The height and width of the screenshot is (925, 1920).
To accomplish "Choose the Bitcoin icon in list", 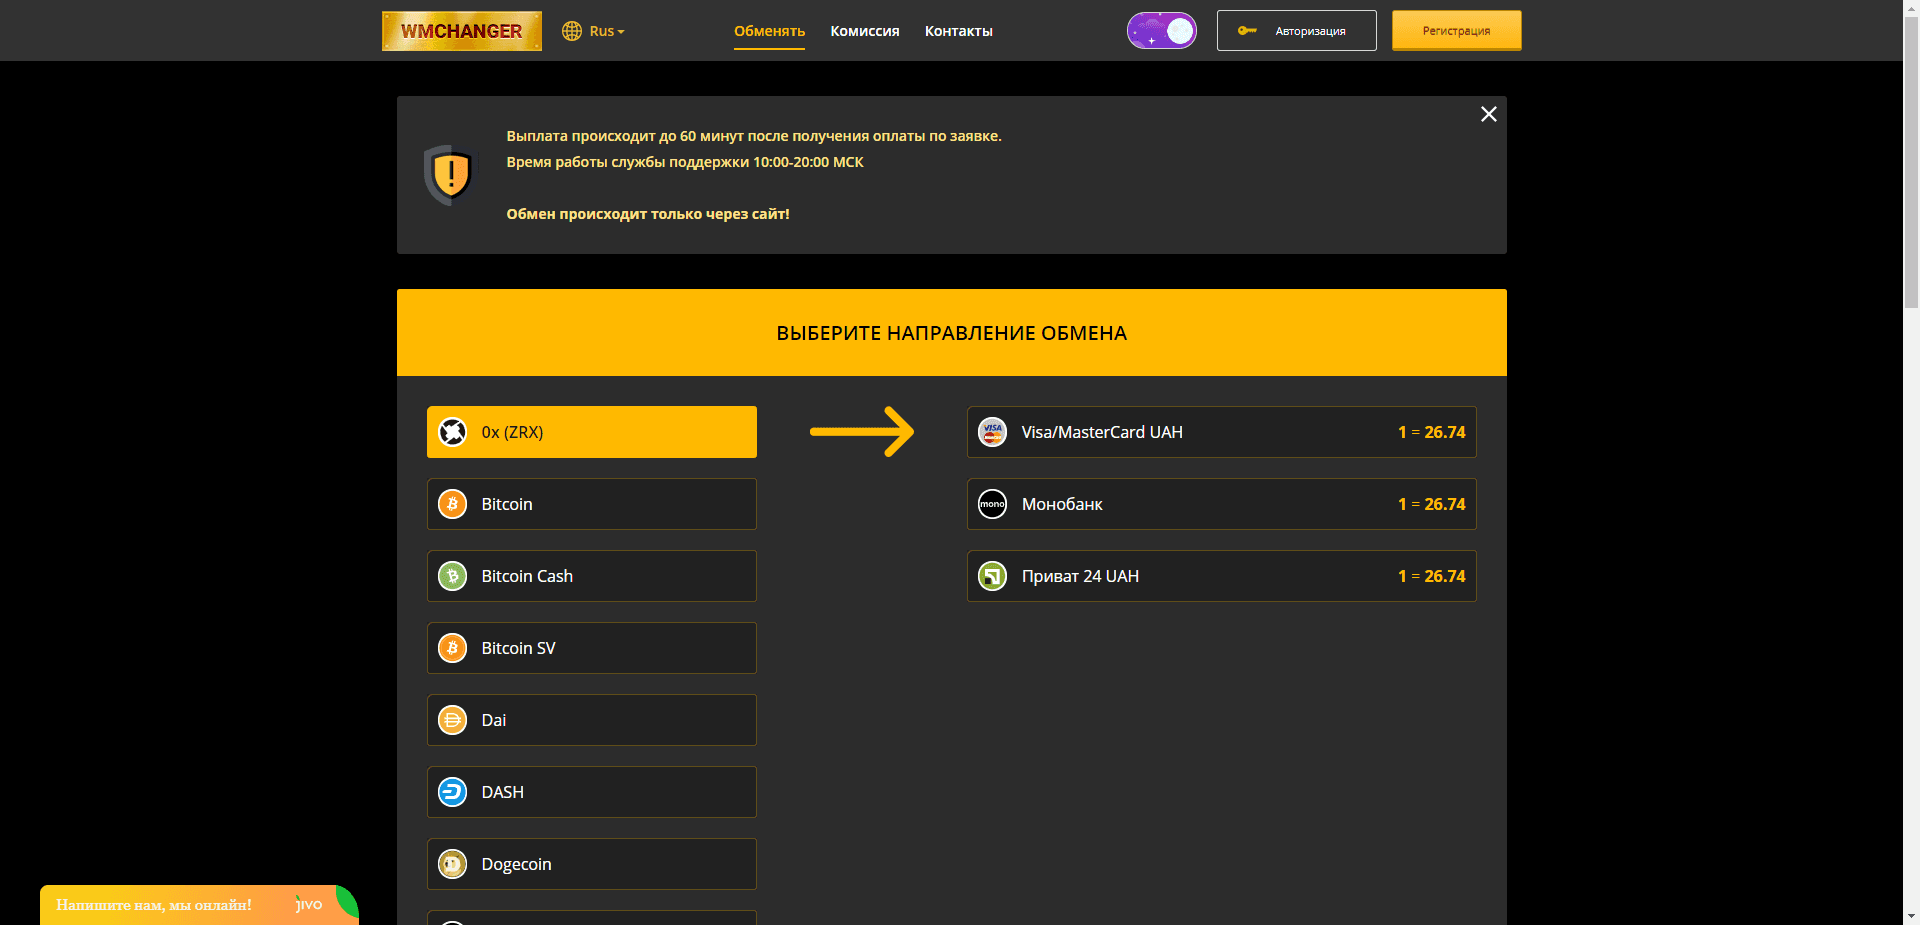I will click(453, 504).
